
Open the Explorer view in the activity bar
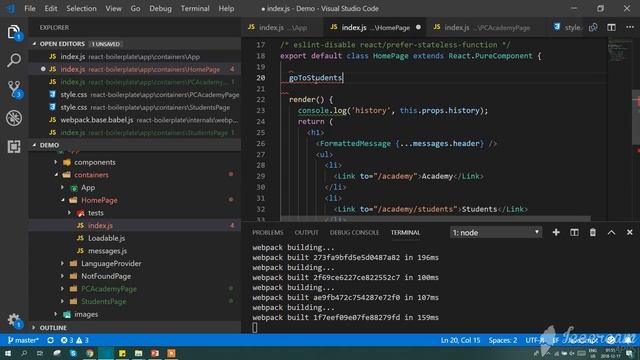point(14,32)
